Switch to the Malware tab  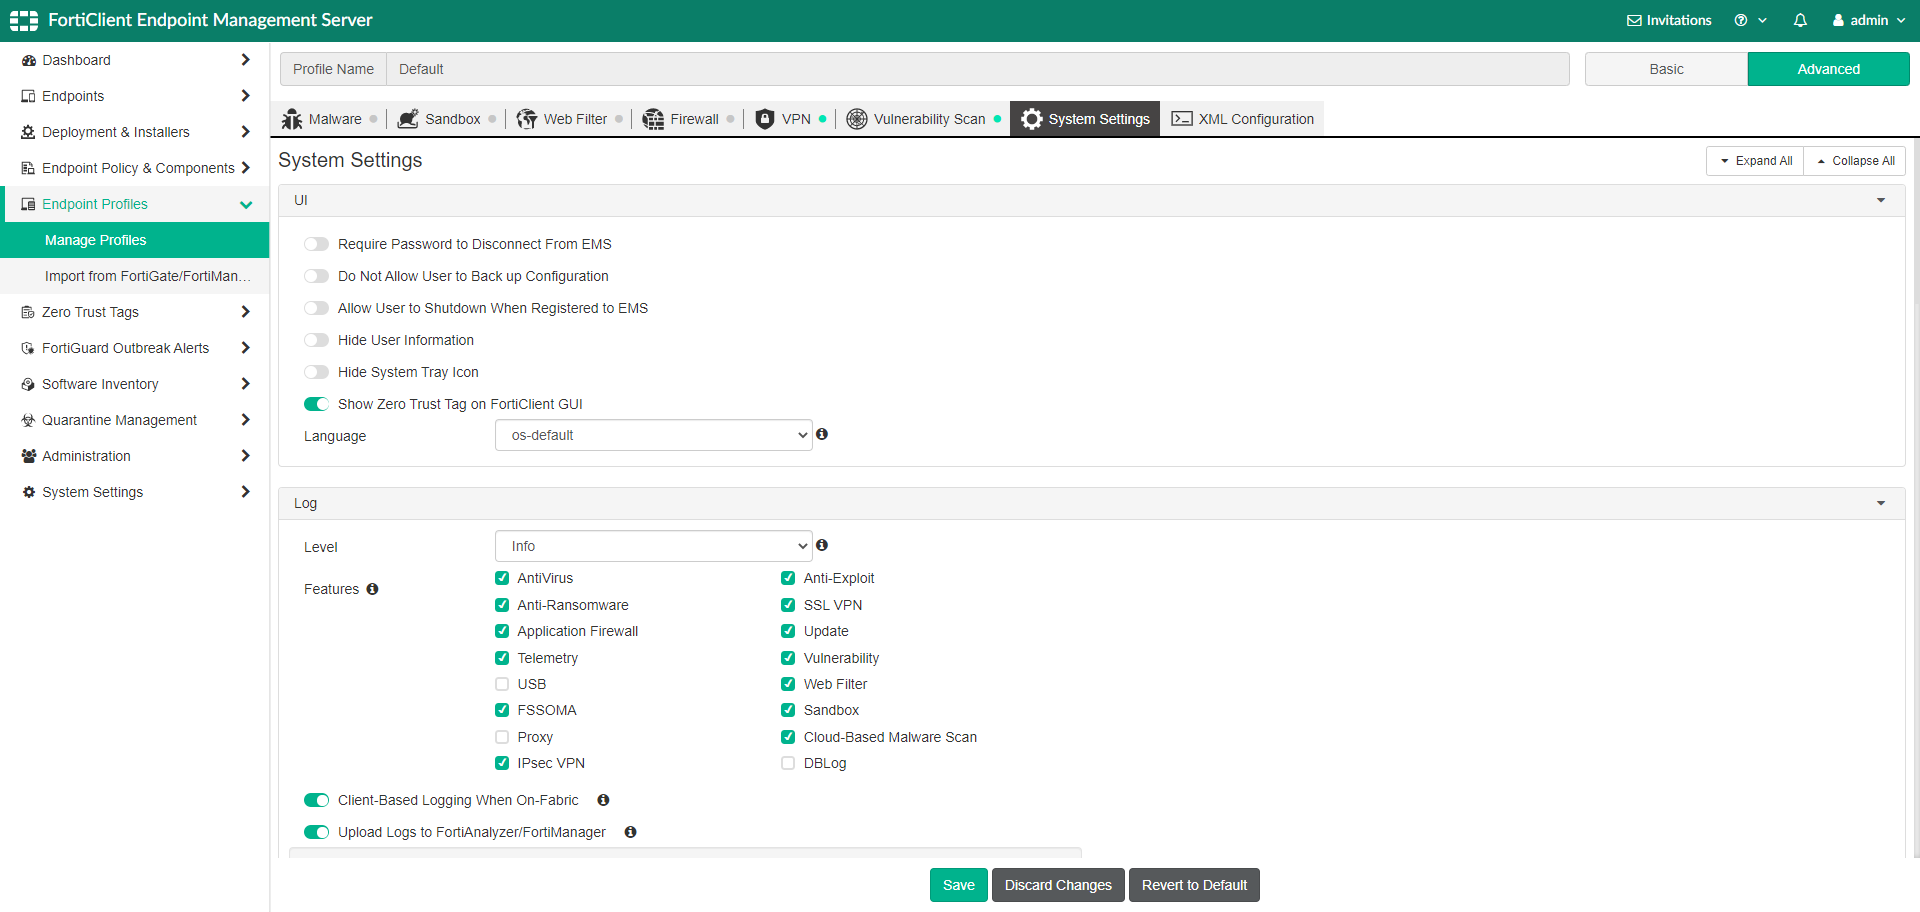329,119
